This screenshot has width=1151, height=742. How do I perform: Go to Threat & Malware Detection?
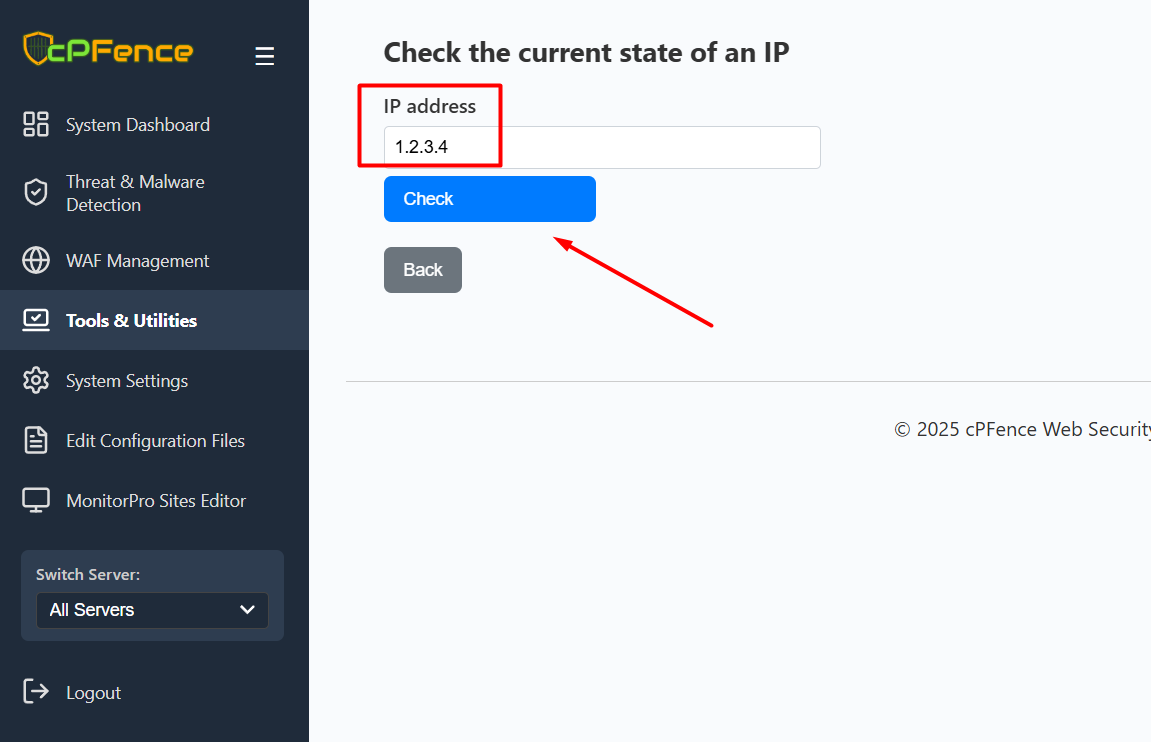click(135, 193)
